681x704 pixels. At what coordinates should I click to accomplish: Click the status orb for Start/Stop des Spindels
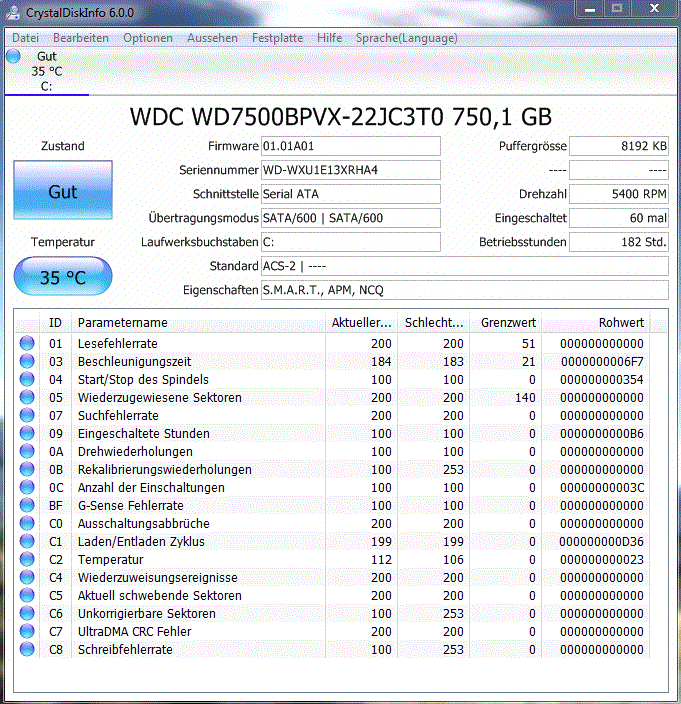coord(27,379)
